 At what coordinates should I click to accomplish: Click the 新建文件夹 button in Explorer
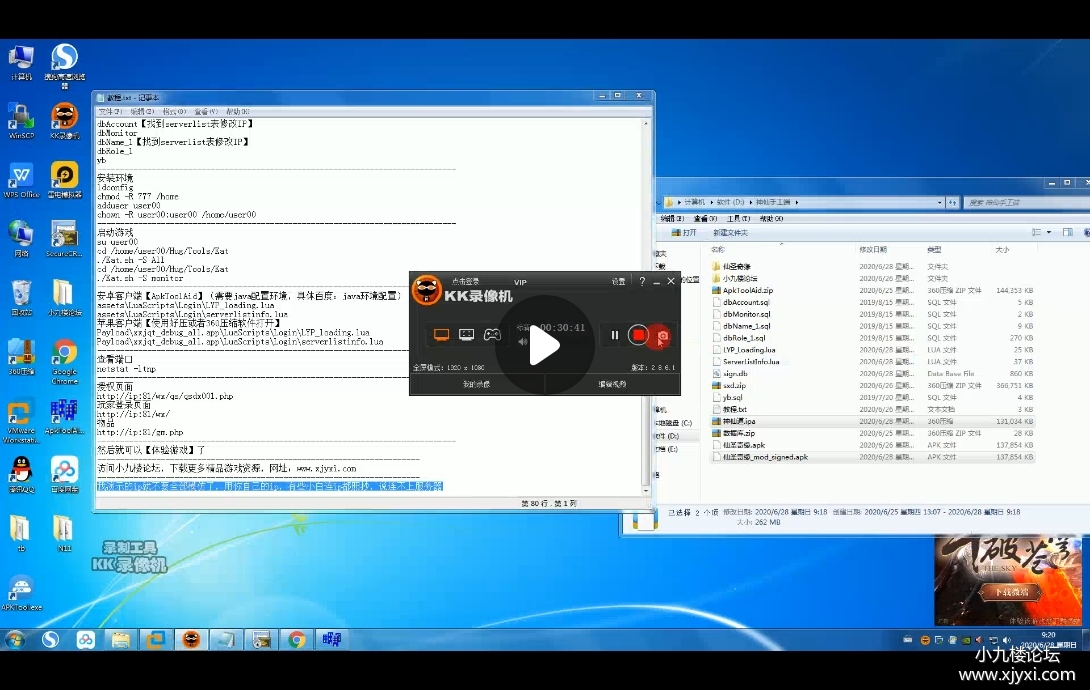click(732, 232)
